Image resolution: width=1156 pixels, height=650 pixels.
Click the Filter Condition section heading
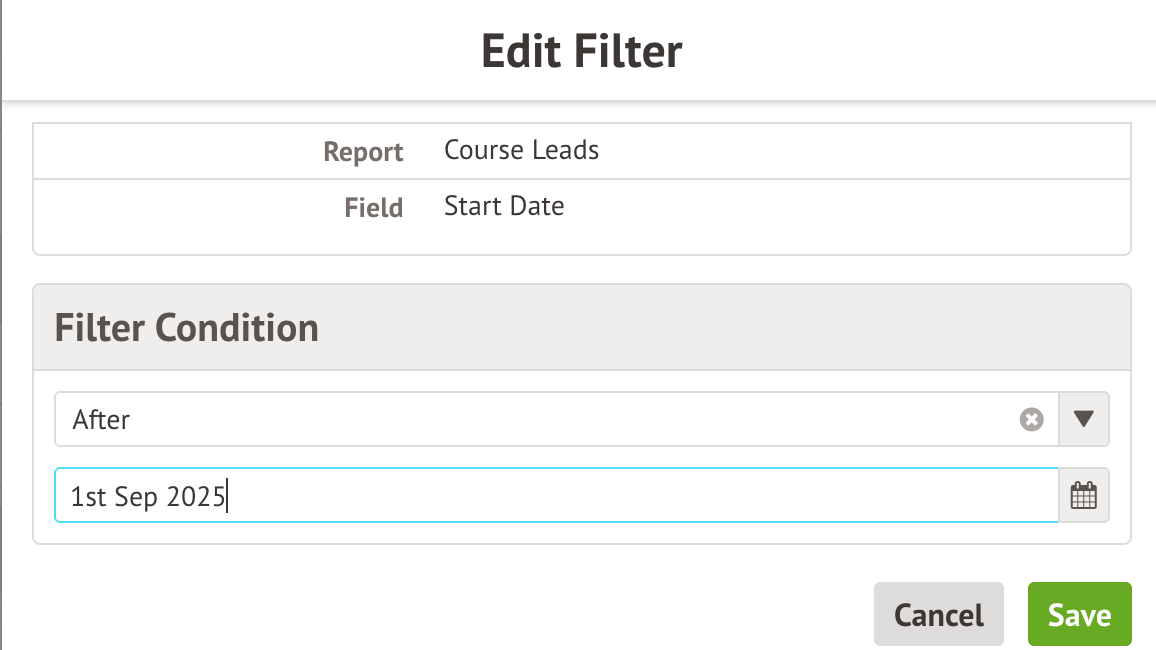point(186,328)
